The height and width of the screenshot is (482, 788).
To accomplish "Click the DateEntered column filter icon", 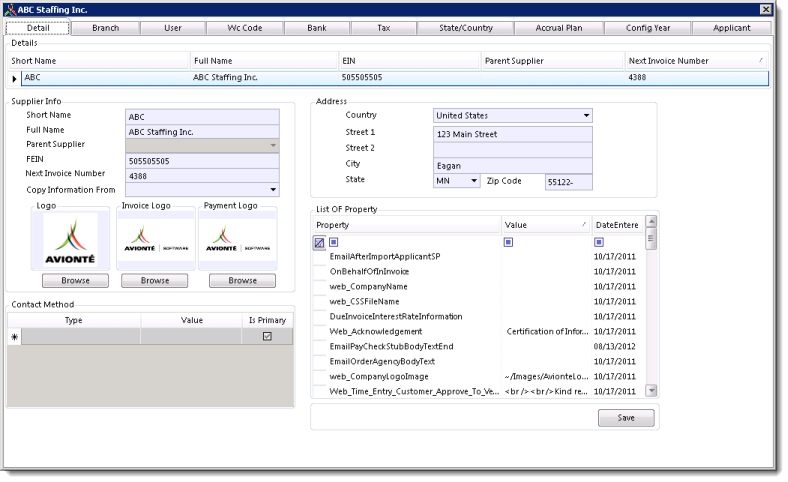I will tap(599, 242).
